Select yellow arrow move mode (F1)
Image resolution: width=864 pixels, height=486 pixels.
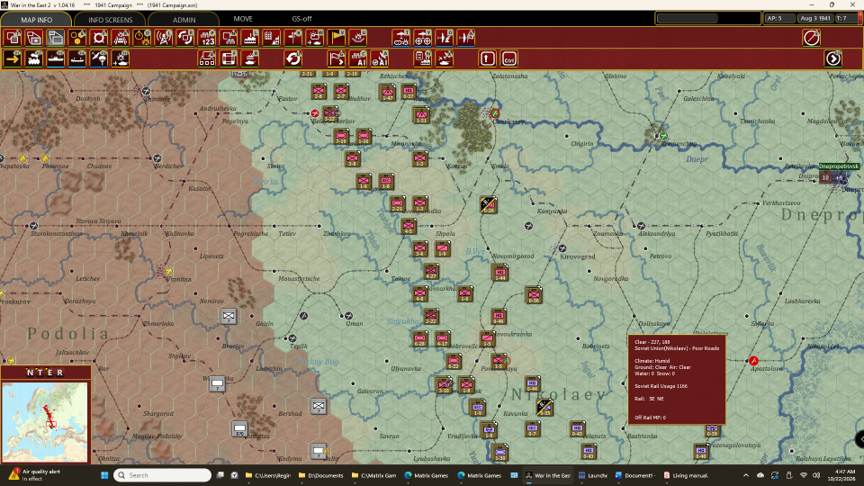click(x=13, y=58)
